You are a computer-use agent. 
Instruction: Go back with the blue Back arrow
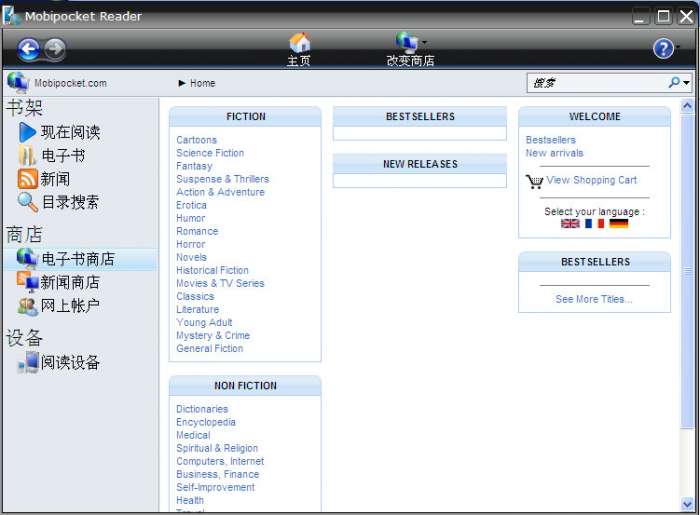point(29,49)
